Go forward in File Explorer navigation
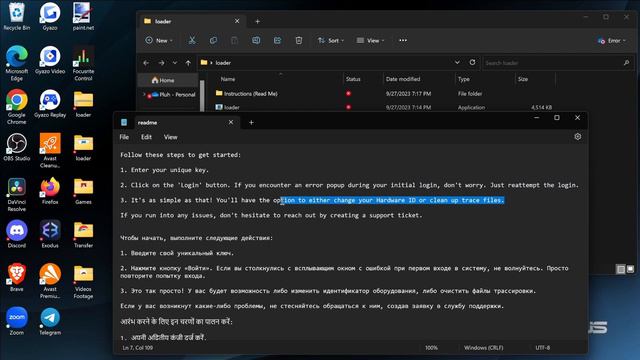This screenshot has width=640, height=360. (162, 63)
